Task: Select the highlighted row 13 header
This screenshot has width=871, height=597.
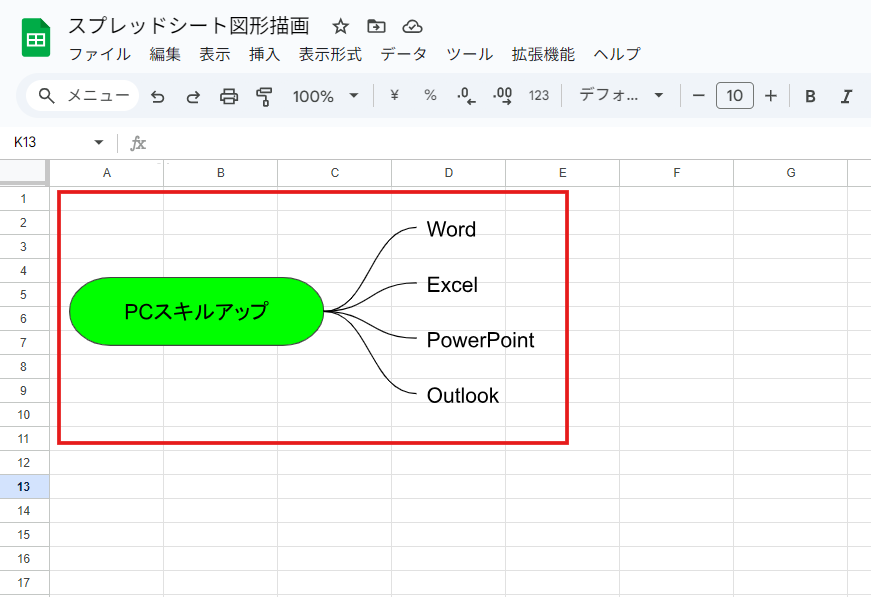Action: 24,486
